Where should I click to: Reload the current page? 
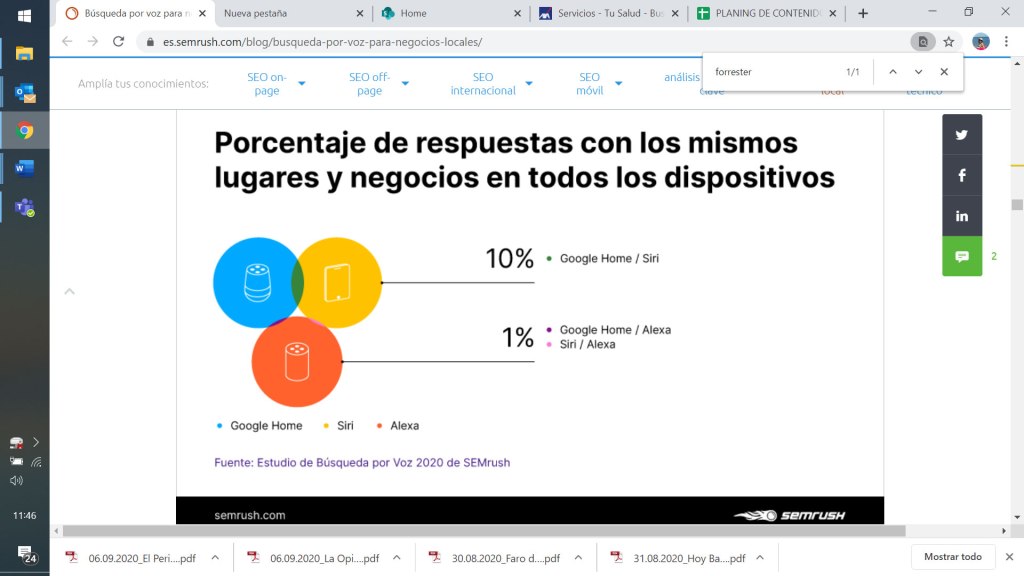point(118,42)
